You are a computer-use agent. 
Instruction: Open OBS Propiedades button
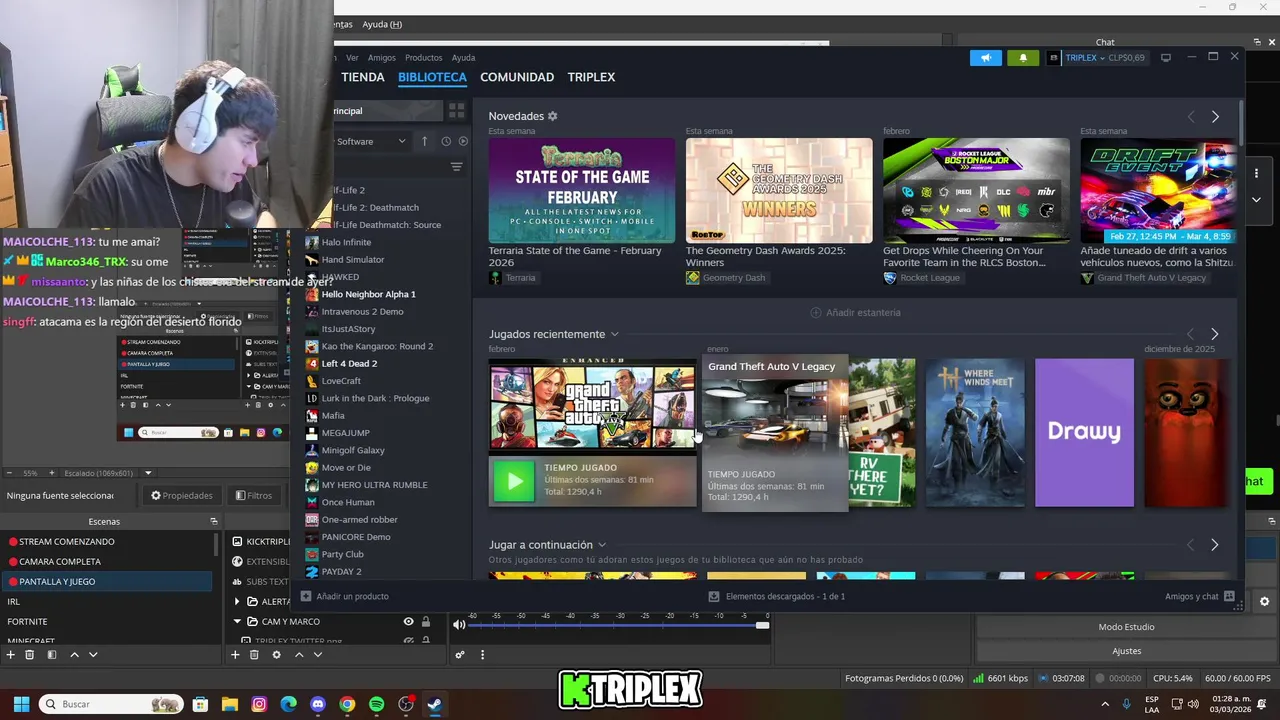[x=181, y=495]
